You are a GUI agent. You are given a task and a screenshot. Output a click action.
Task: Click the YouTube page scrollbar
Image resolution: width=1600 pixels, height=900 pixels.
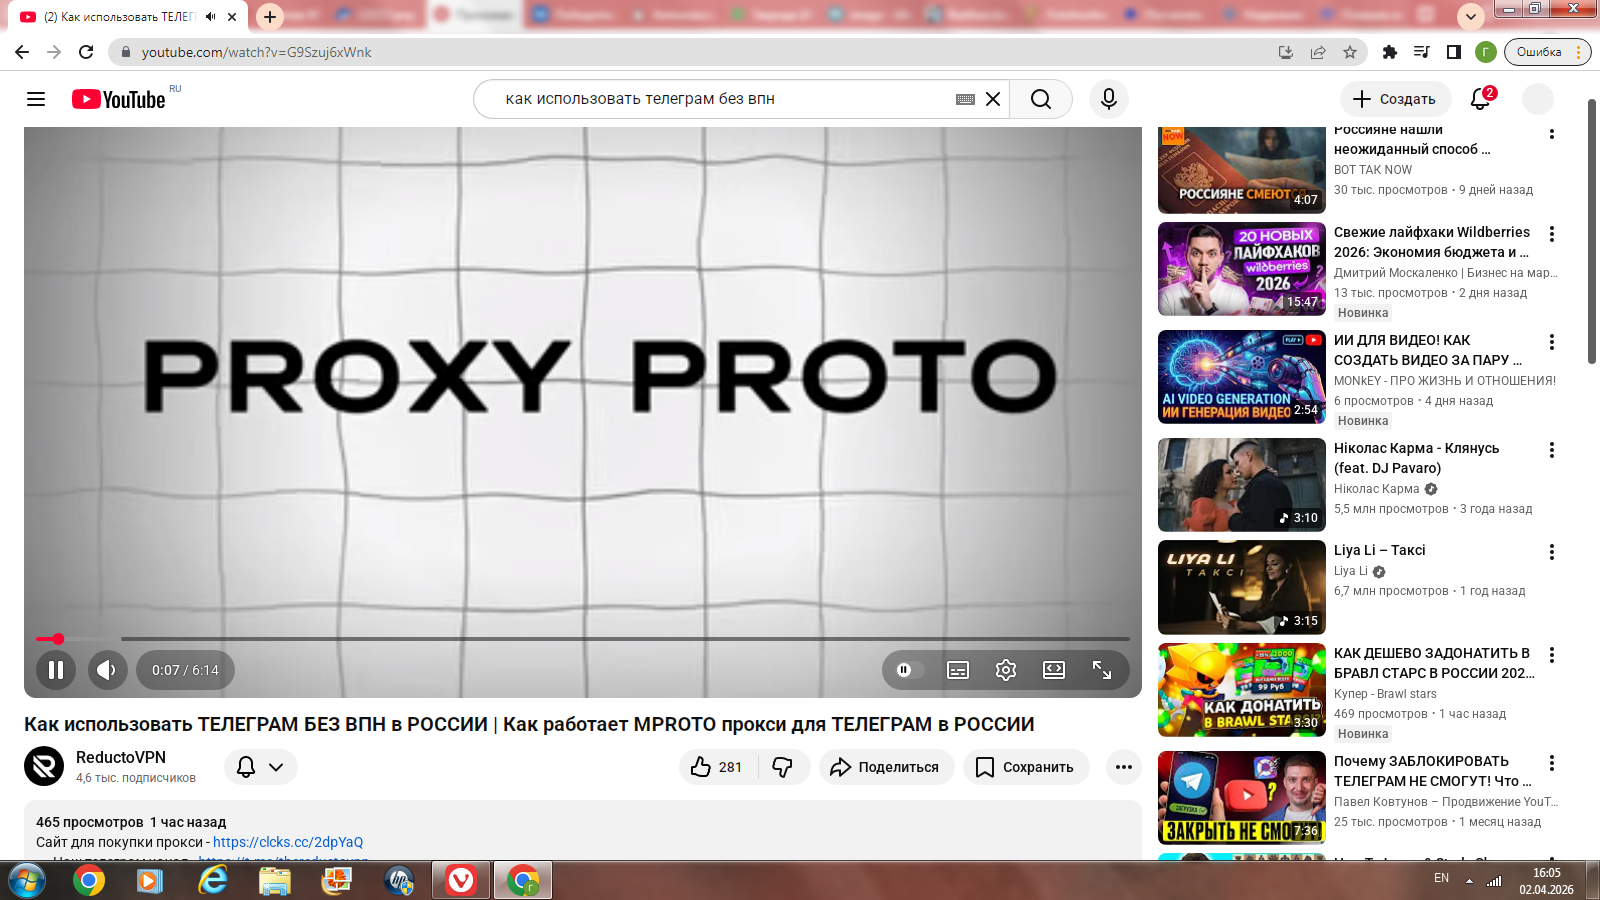tap(1592, 232)
